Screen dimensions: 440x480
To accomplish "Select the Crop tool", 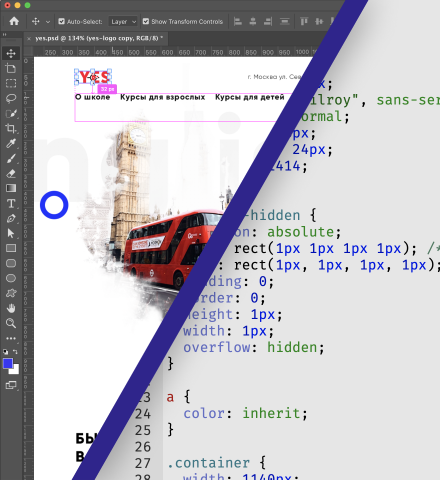I will coord(11,128).
